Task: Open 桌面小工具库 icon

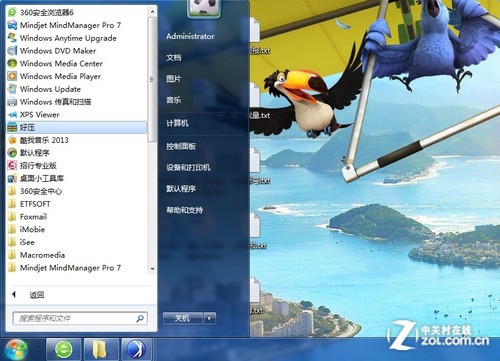Action: point(12,178)
